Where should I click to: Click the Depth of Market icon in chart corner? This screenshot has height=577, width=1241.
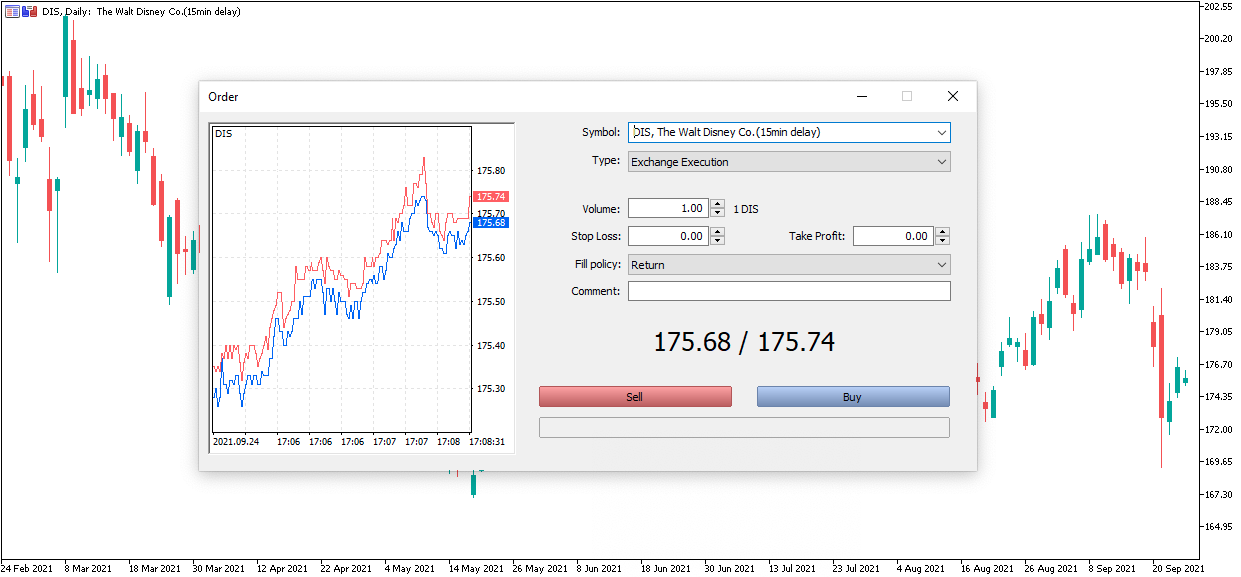coord(11,11)
